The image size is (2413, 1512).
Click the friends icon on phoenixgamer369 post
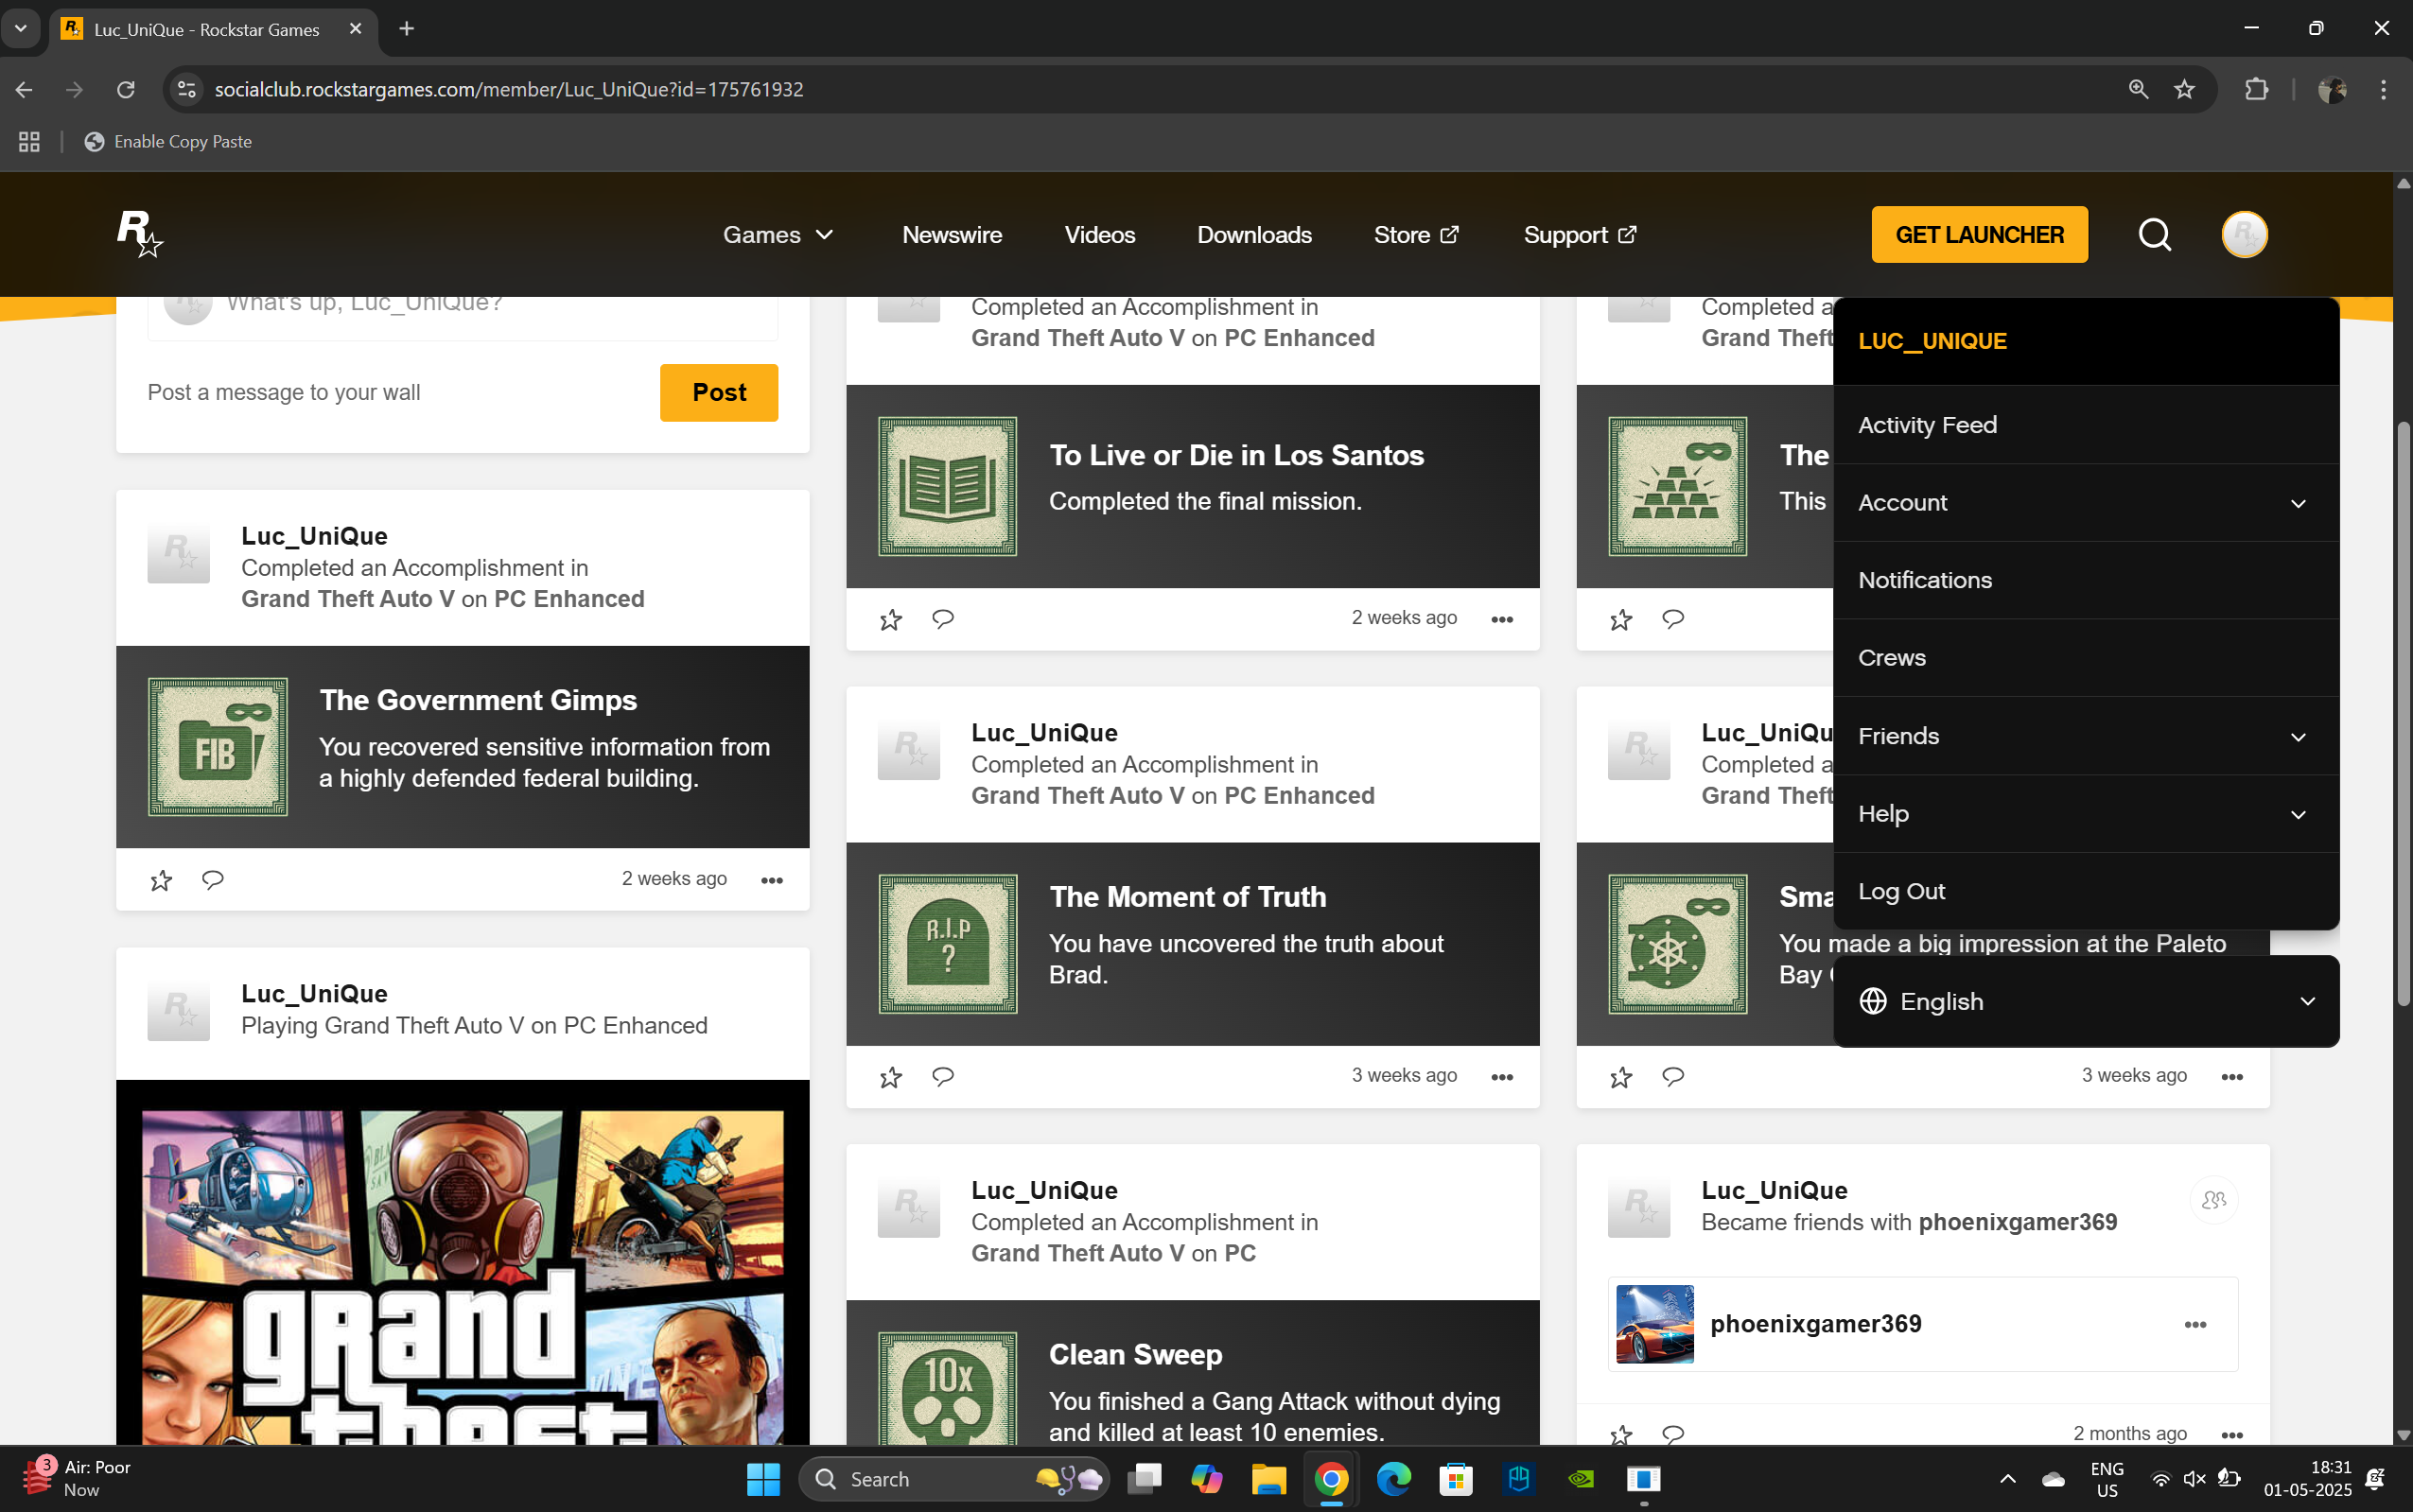pyautogui.click(x=2214, y=1199)
